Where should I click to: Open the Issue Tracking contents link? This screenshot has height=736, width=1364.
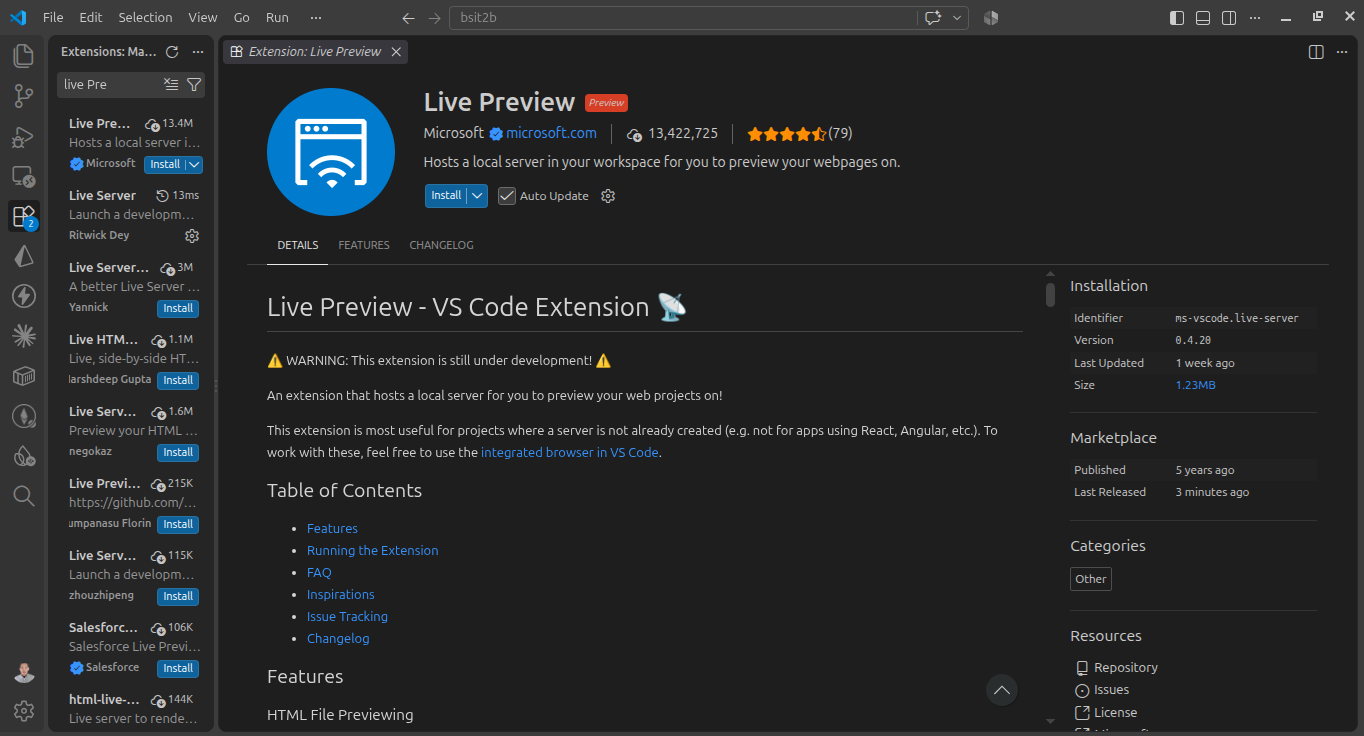tap(347, 617)
